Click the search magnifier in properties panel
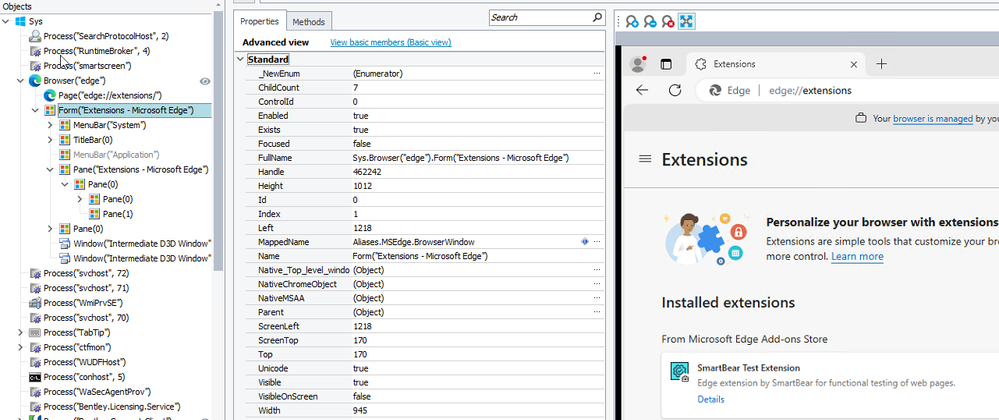This screenshot has width=999, height=420. click(x=598, y=17)
